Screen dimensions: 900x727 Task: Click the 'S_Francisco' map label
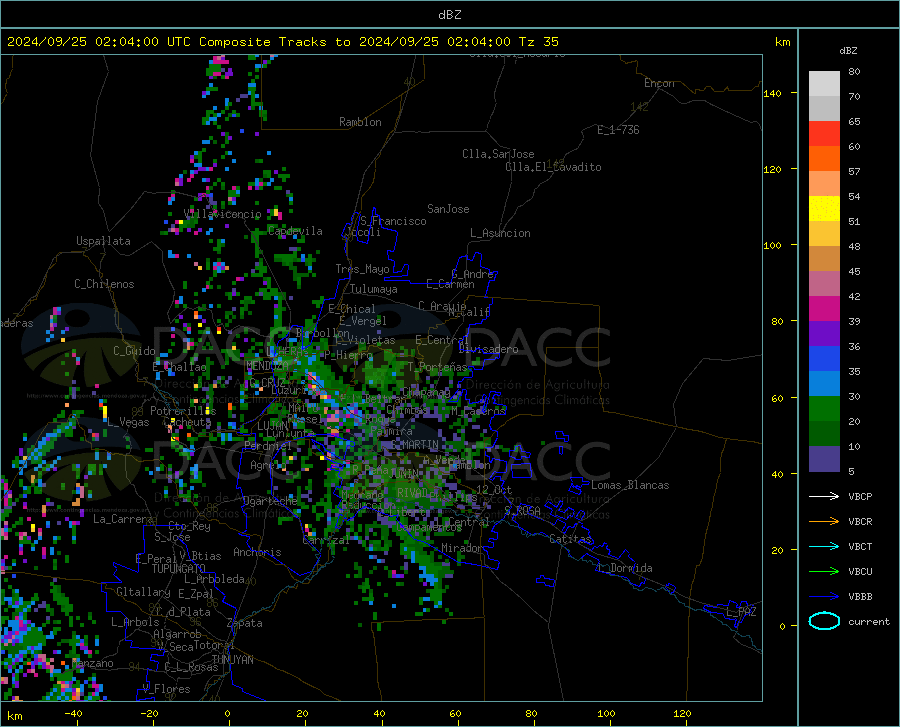393,221
